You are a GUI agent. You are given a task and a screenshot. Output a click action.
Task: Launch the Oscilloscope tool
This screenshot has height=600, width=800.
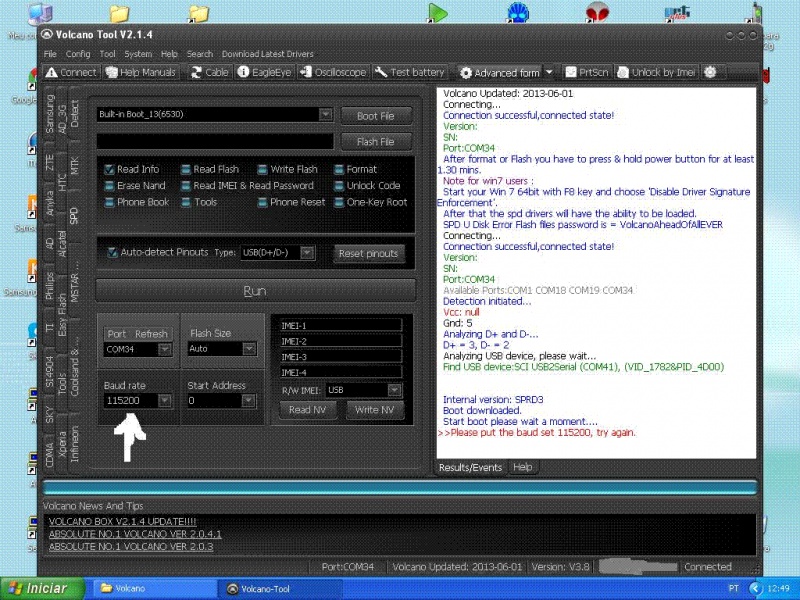pos(333,72)
